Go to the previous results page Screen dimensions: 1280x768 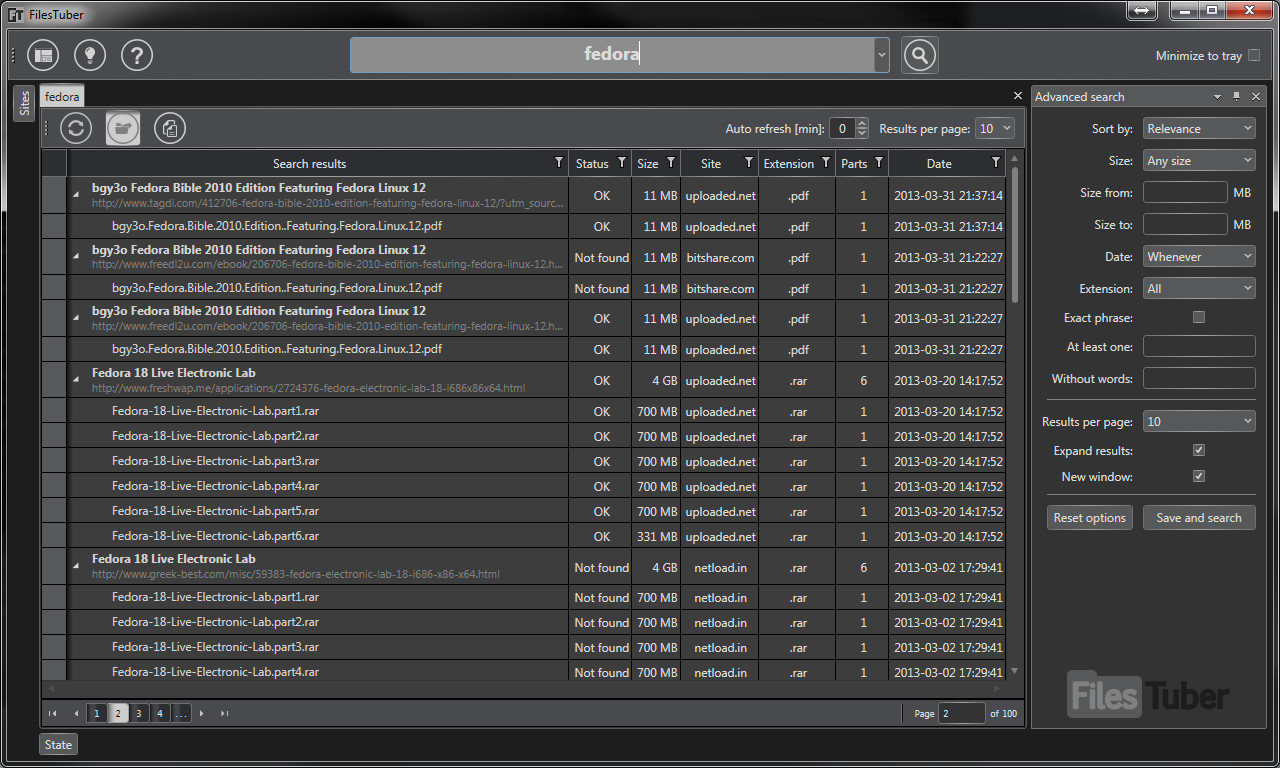point(76,713)
